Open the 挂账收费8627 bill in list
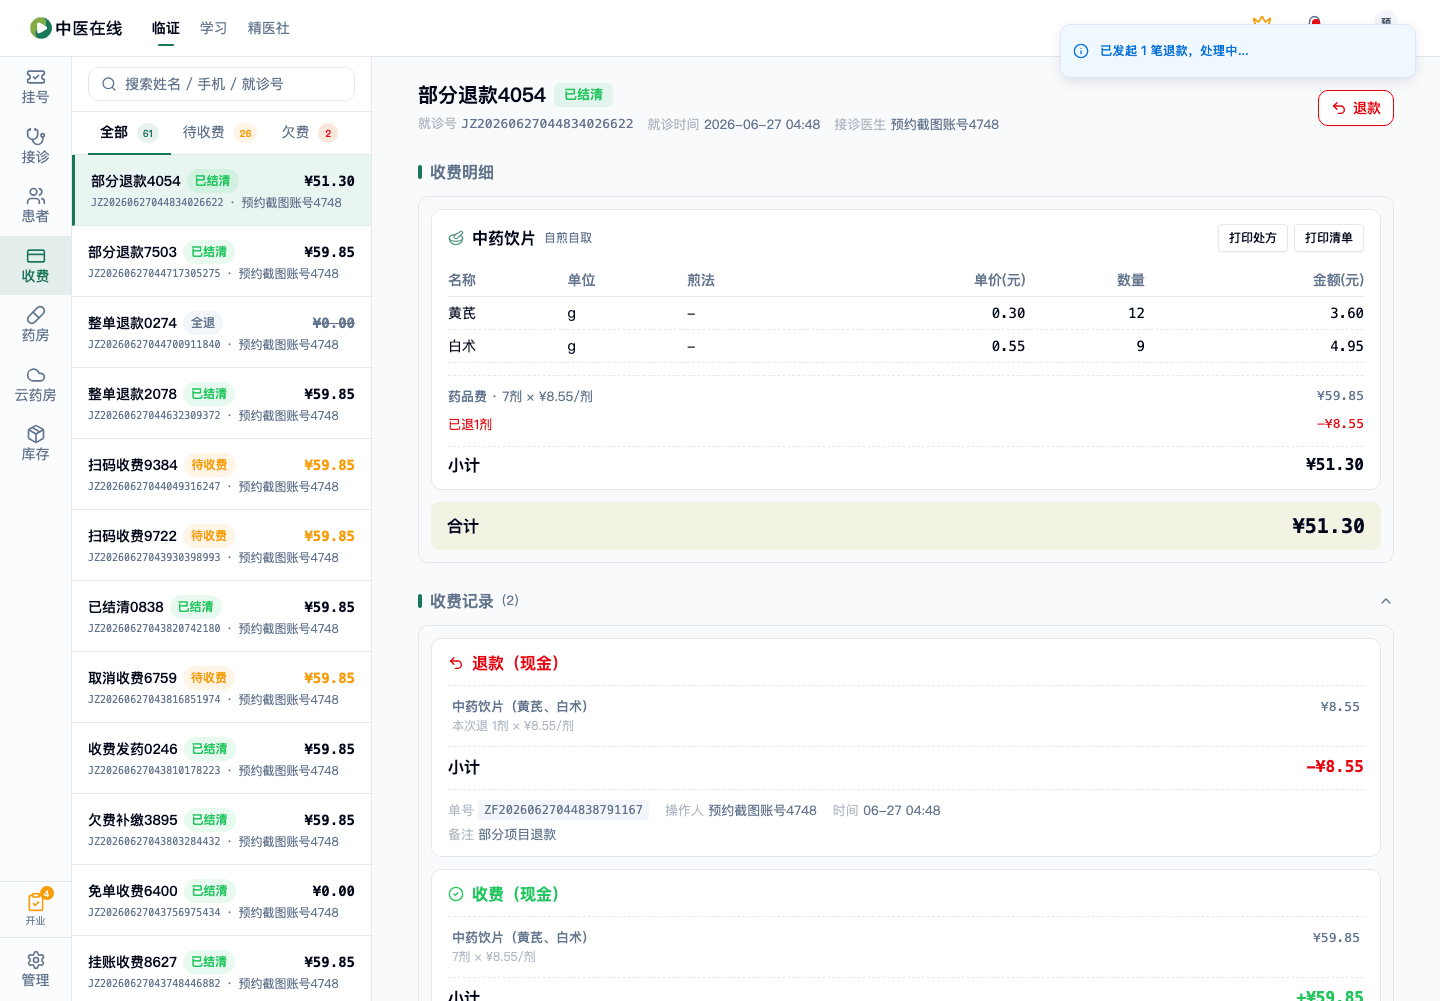This screenshot has height=1001, width=1440. tap(222, 968)
